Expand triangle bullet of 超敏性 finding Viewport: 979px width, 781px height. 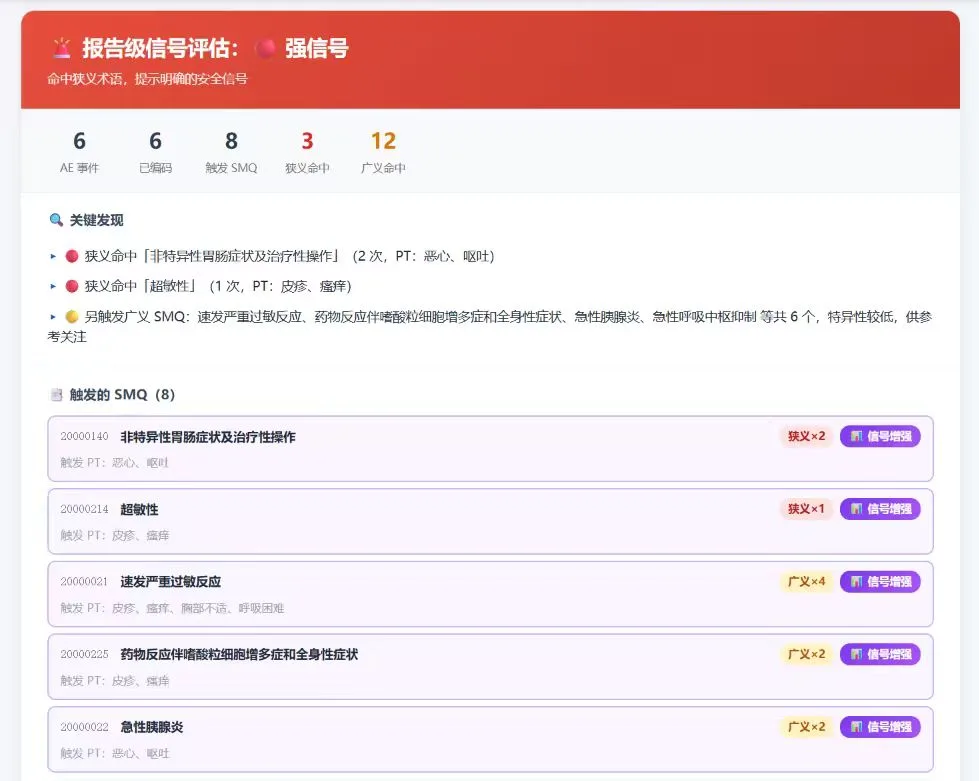(53, 286)
